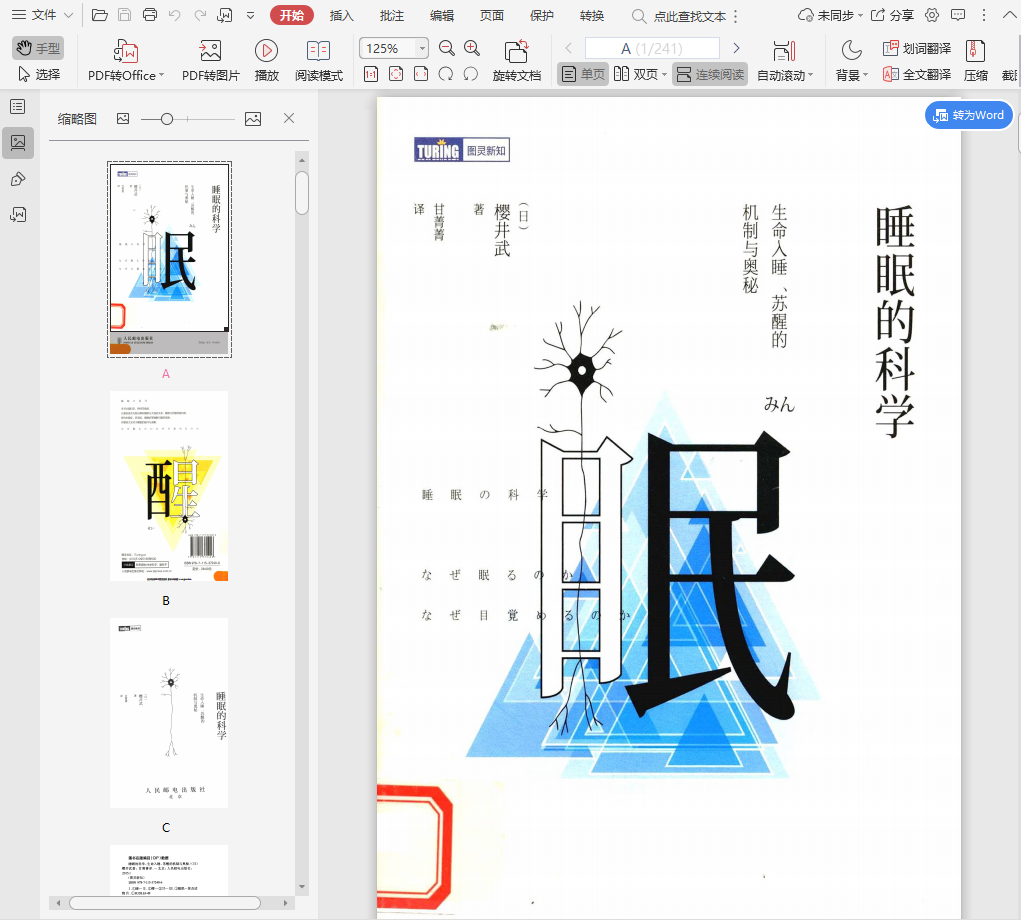The image size is (1021, 920).
Task: Switch to the 编辑 ribbon tab
Action: point(442,16)
